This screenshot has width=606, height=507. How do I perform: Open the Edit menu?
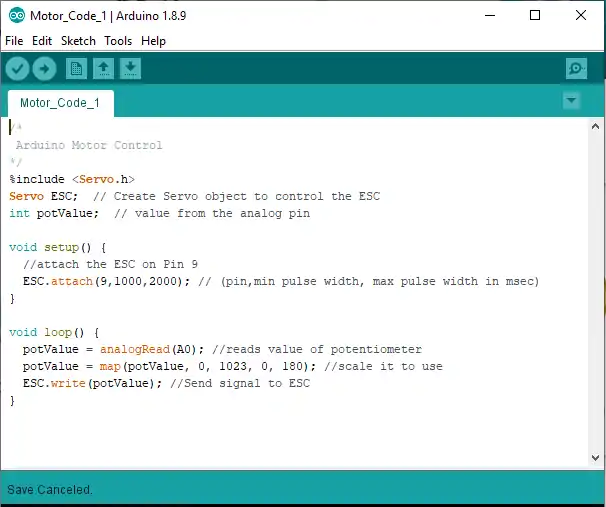(x=41, y=41)
